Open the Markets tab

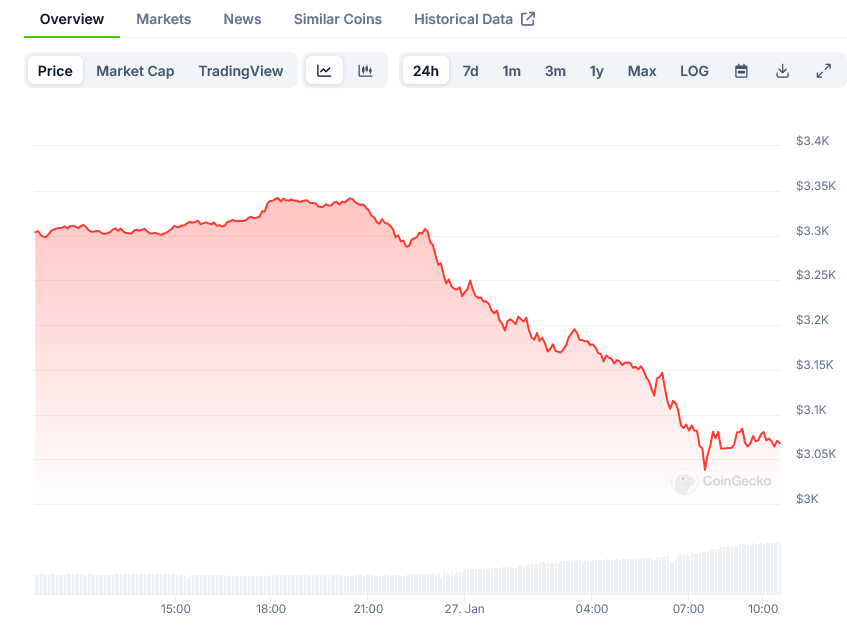pyautogui.click(x=164, y=19)
